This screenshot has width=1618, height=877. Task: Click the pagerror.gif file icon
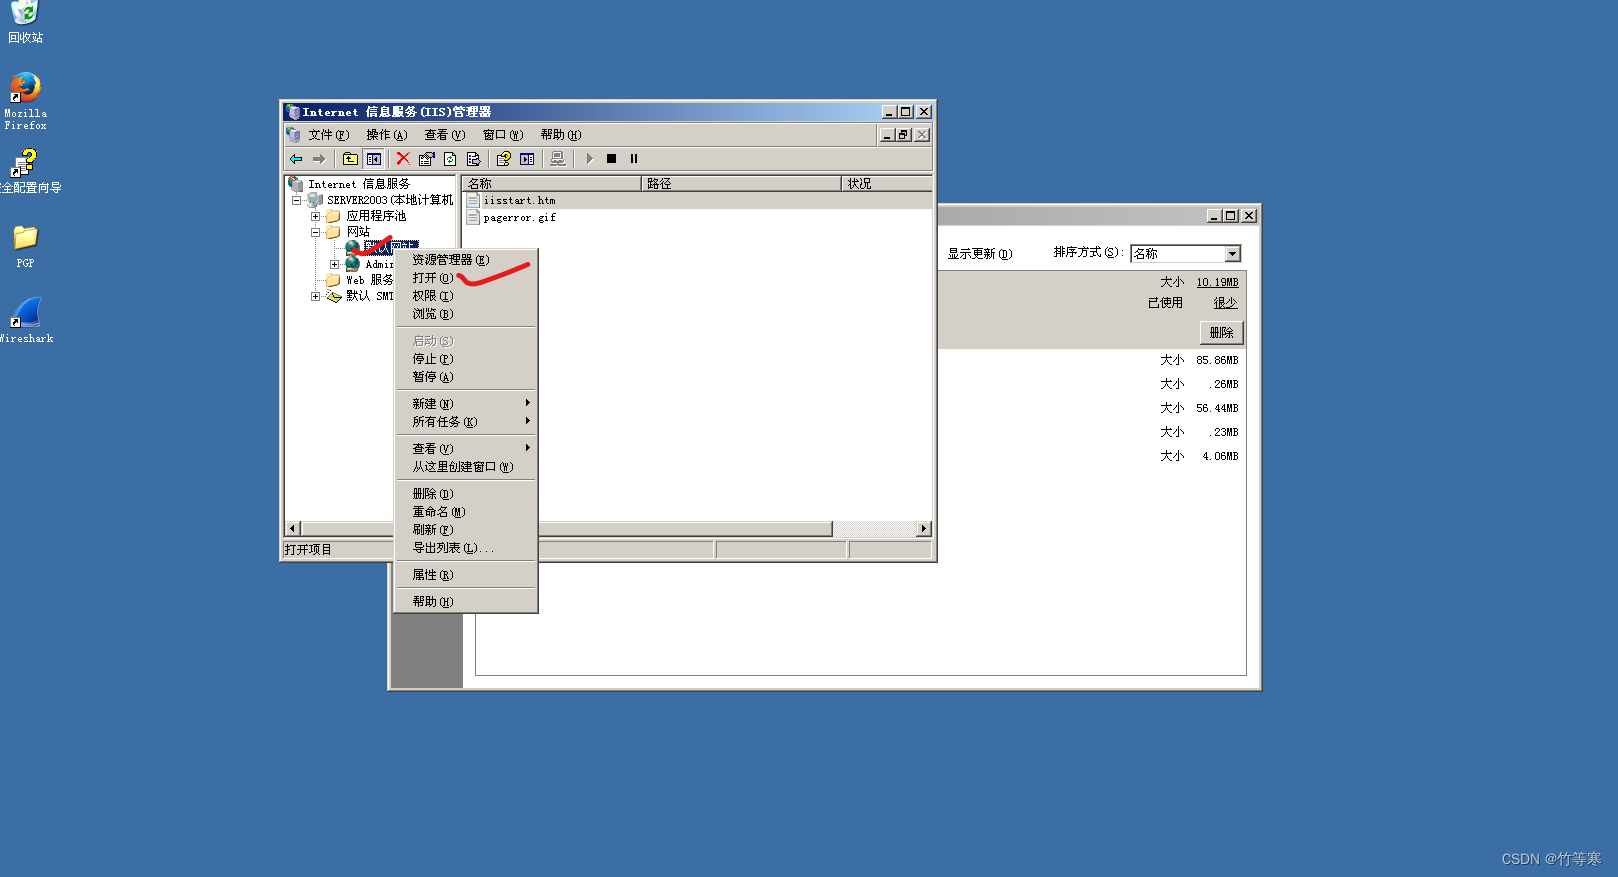473,217
